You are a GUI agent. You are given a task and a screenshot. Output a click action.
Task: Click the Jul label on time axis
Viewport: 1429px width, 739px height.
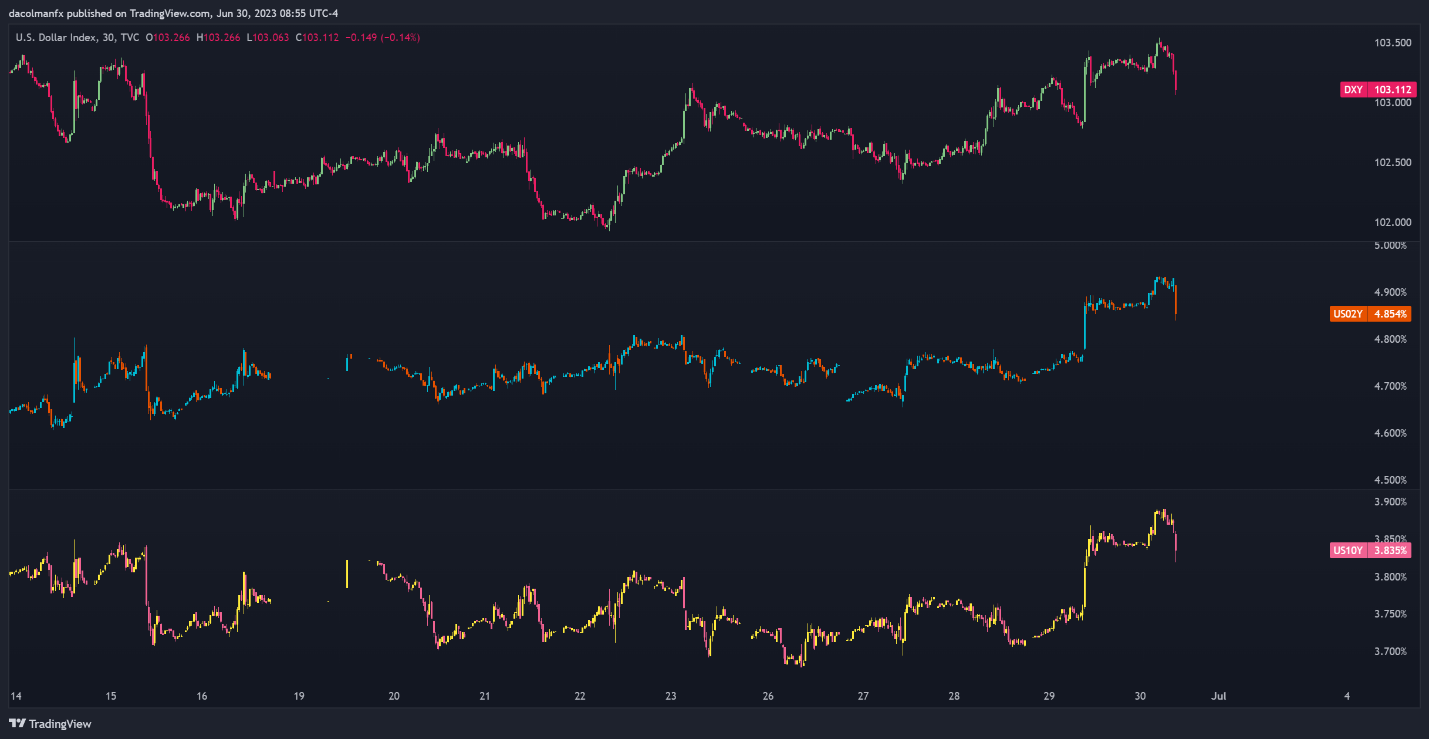tap(1218, 696)
